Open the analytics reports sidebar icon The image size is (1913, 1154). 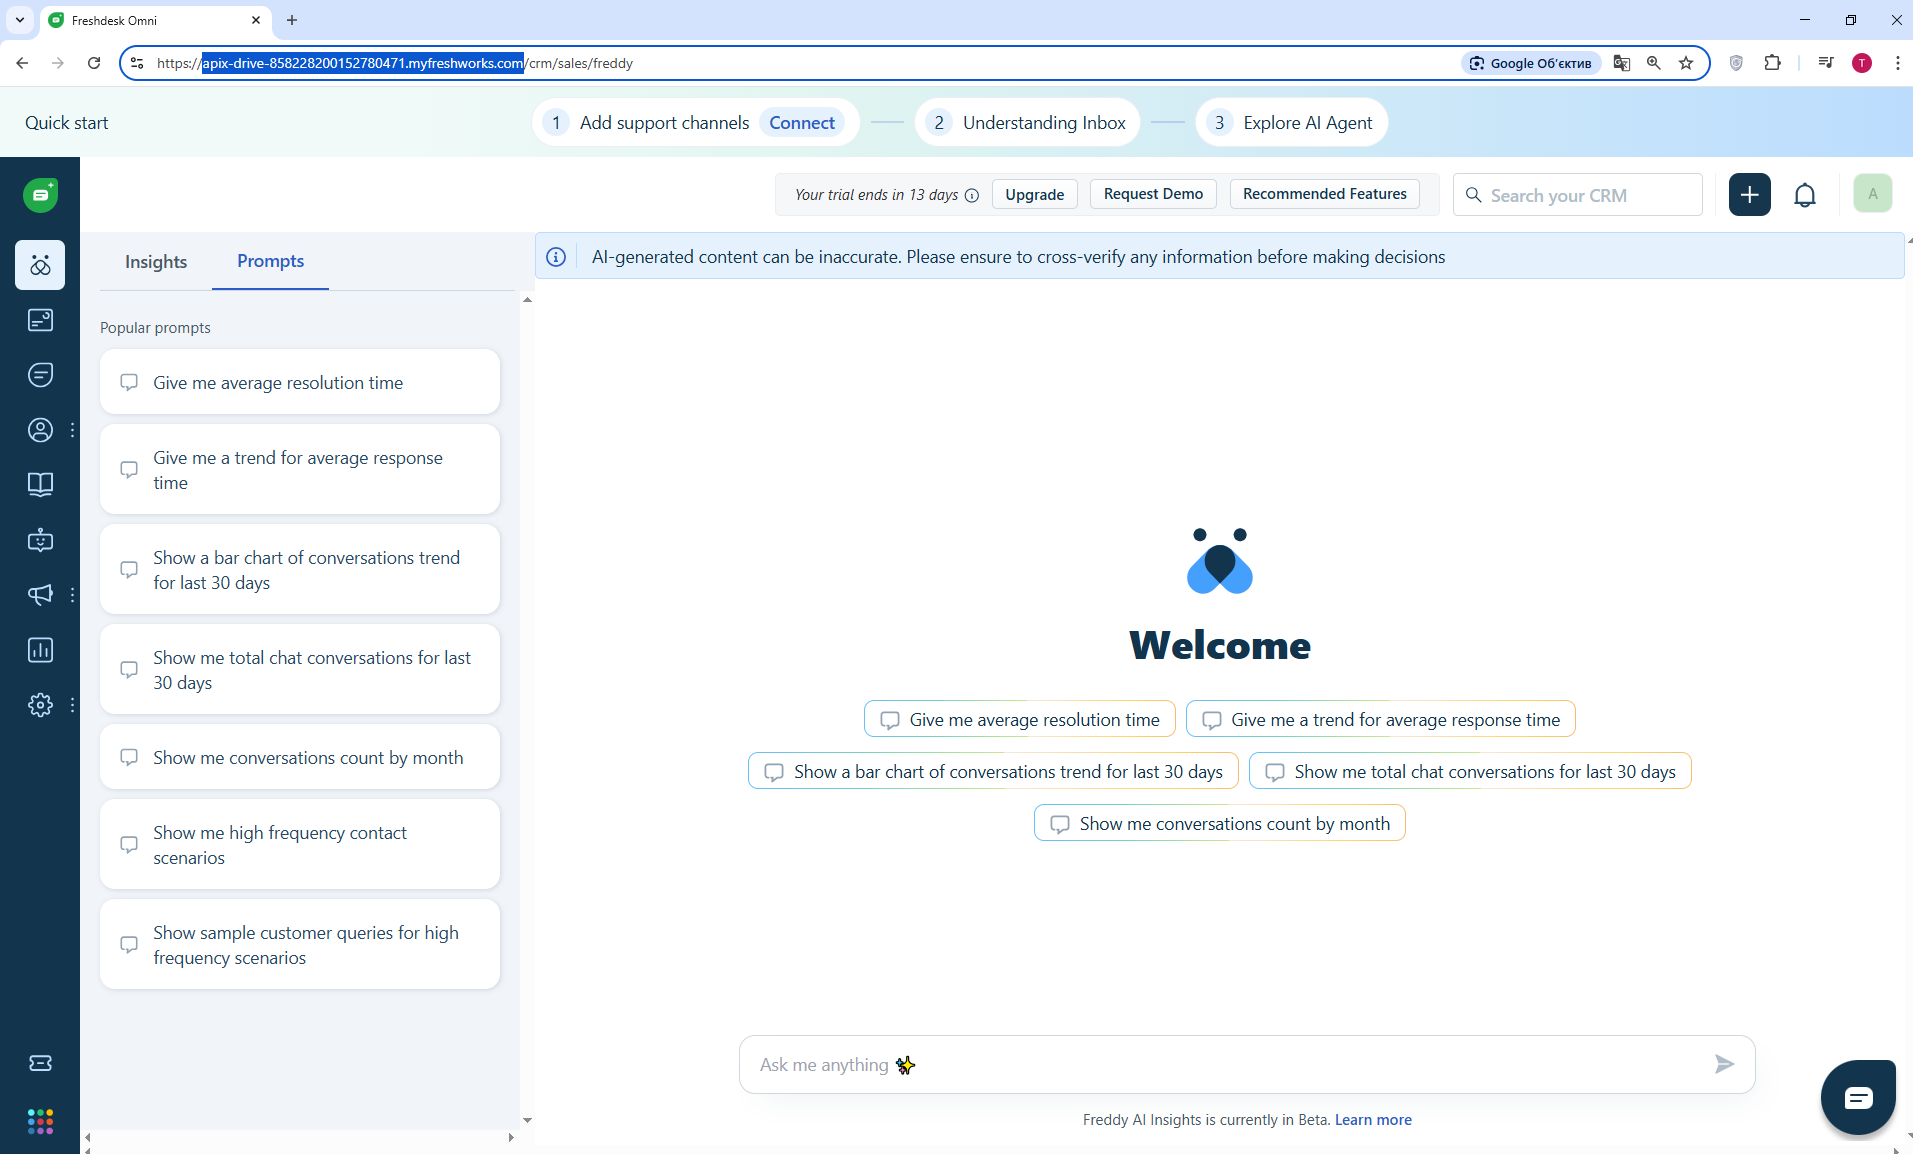click(x=40, y=650)
